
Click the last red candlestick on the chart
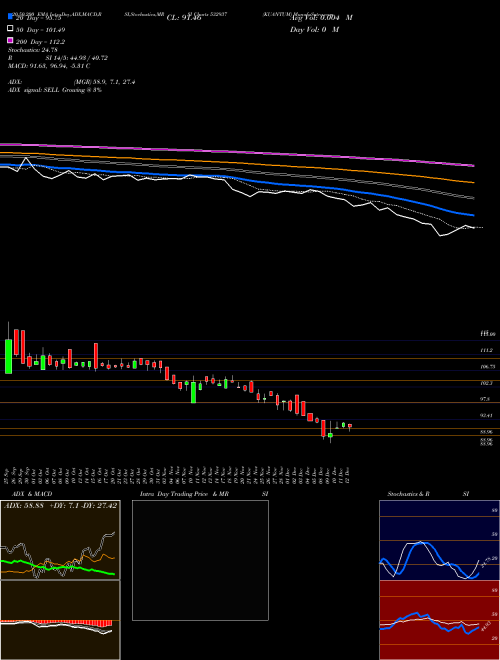click(350, 426)
